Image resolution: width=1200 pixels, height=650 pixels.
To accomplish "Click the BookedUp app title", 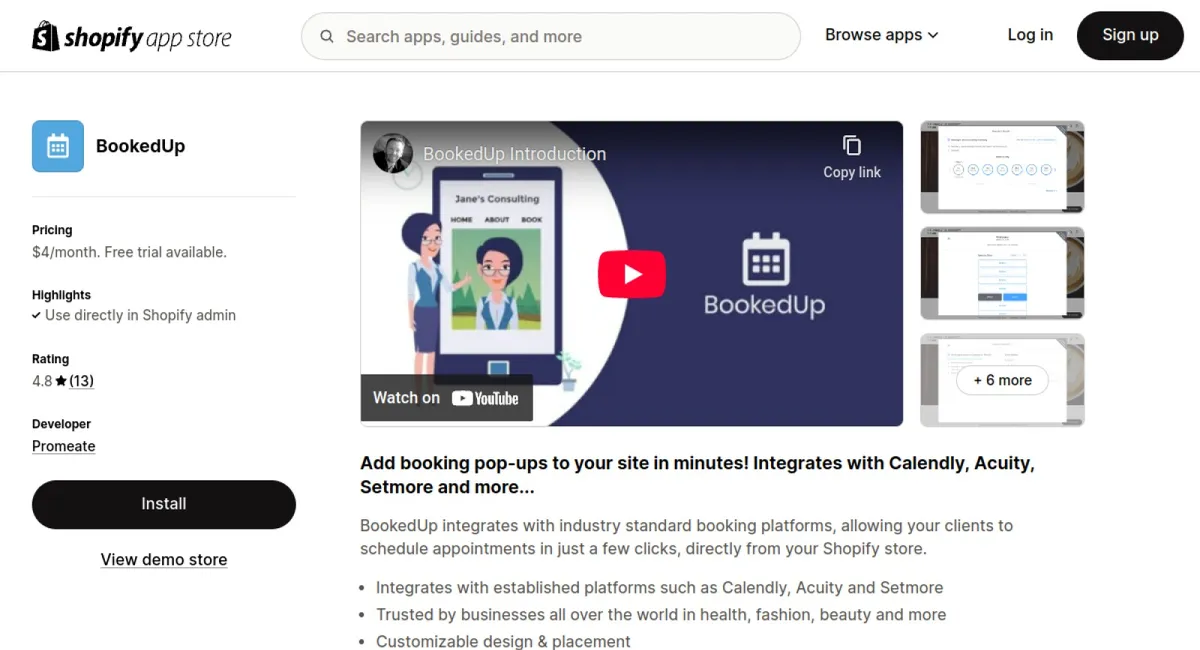I will click(x=140, y=146).
